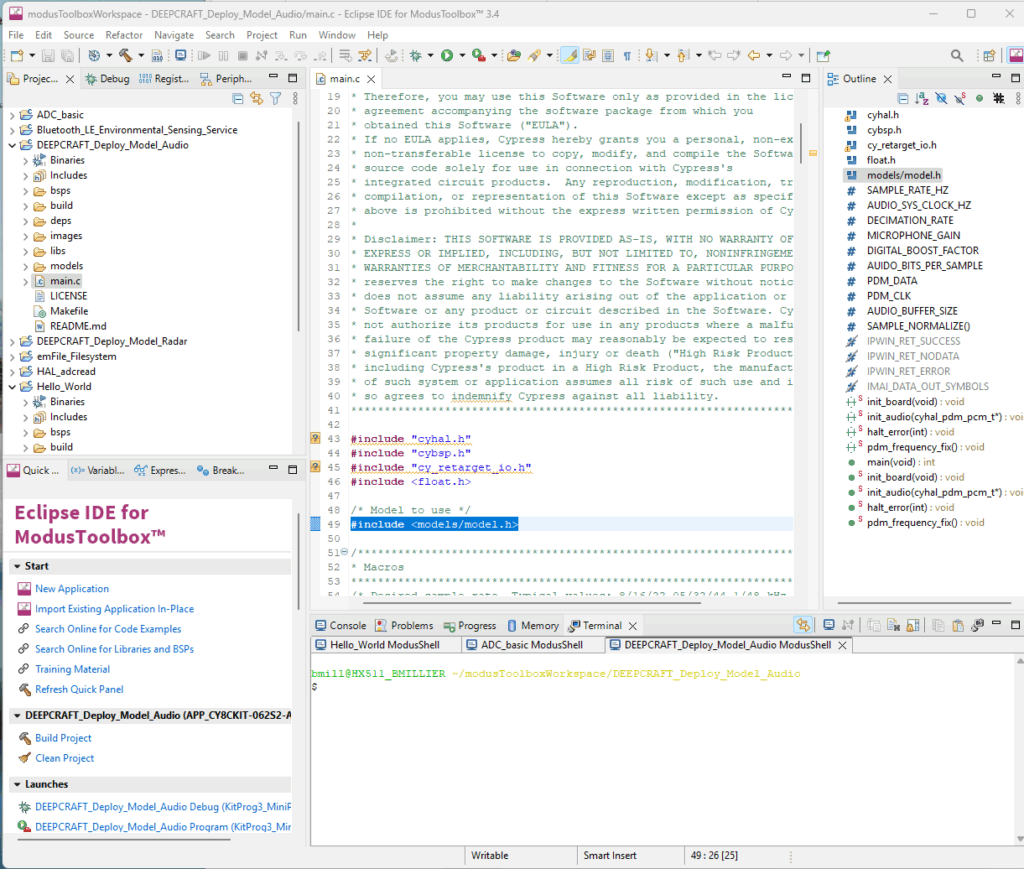1024x869 pixels.
Task: Click the Previous Annotation toolbar icon
Action: [x=682, y=55]
